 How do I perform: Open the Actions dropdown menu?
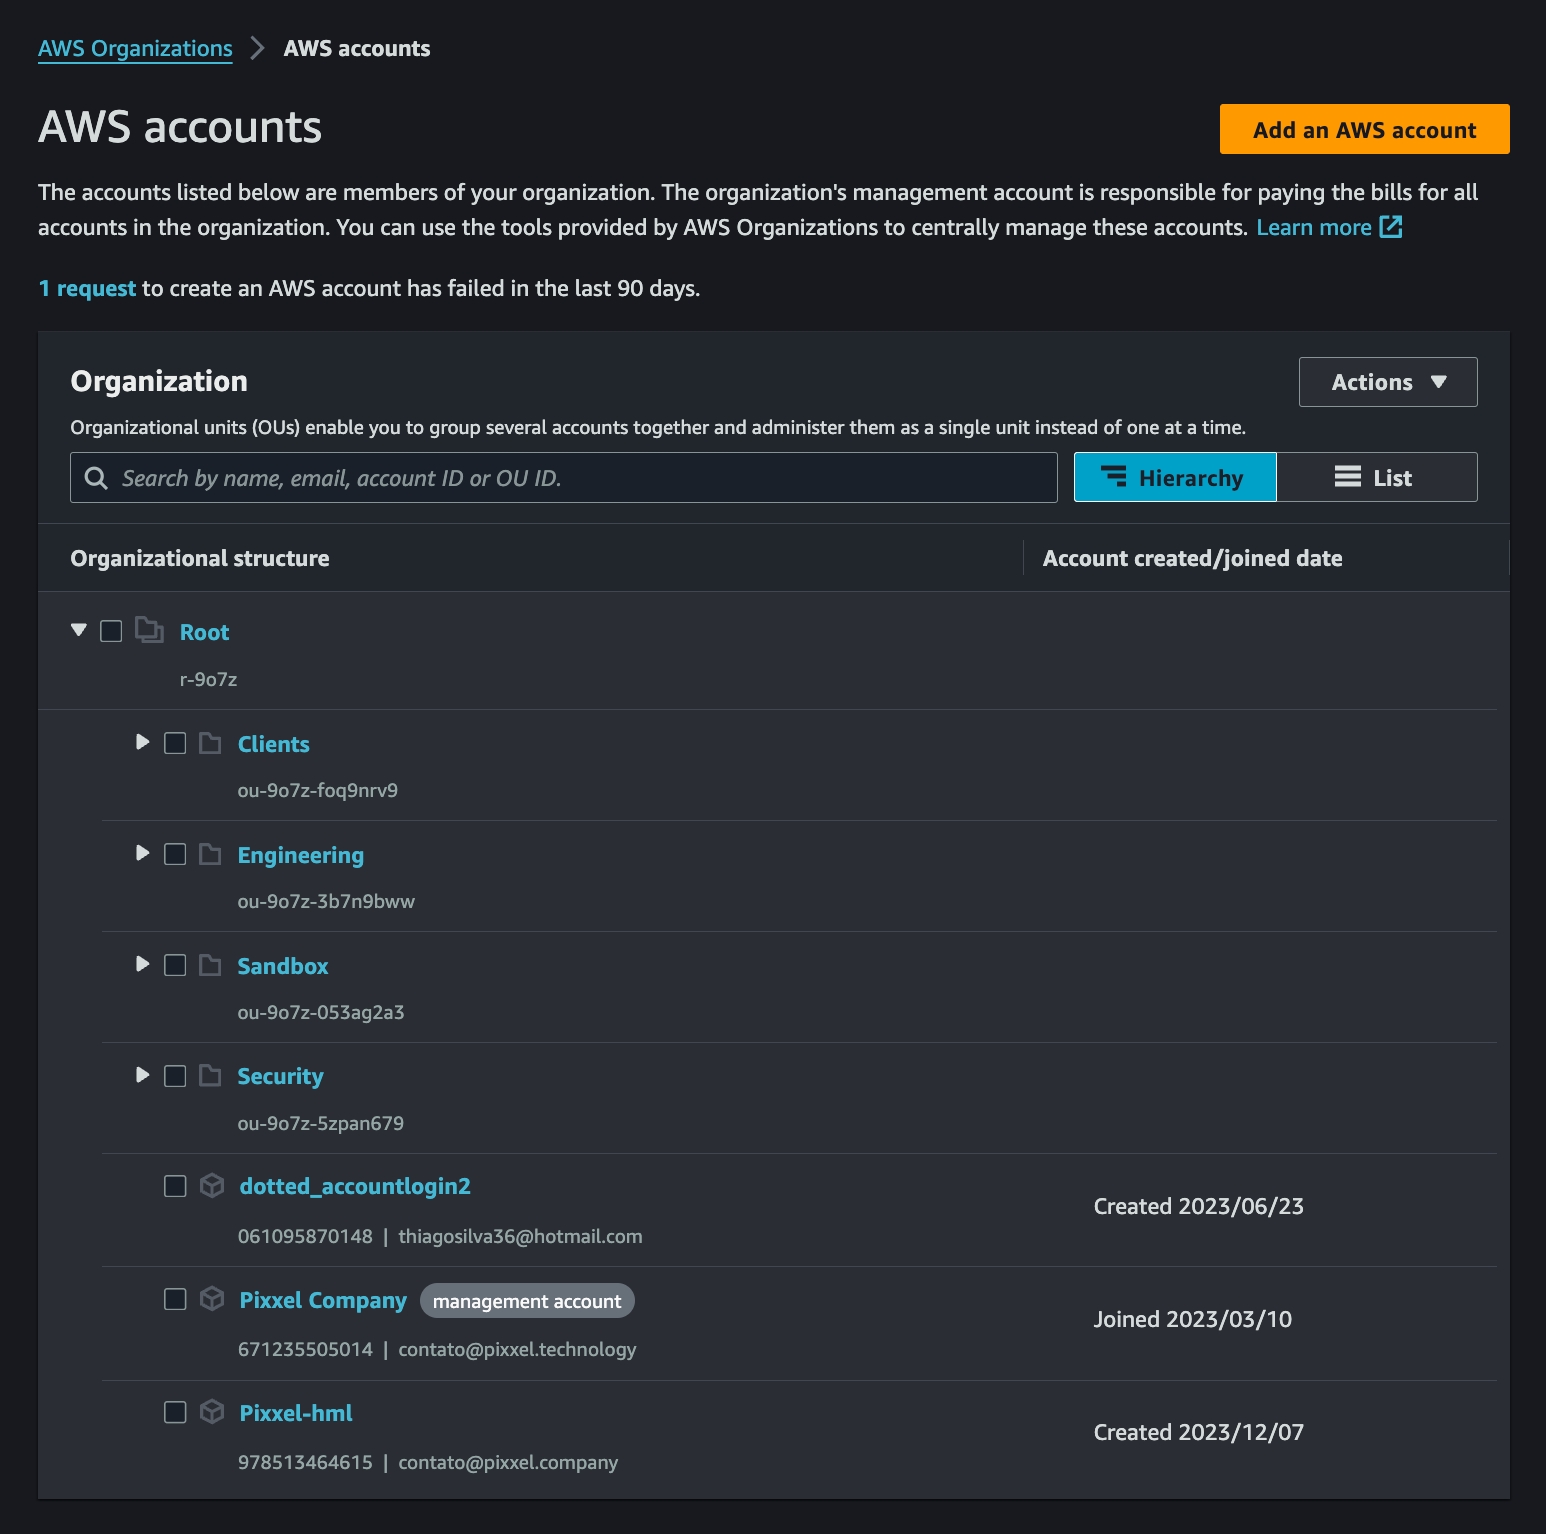click(x=1387, y=382)
